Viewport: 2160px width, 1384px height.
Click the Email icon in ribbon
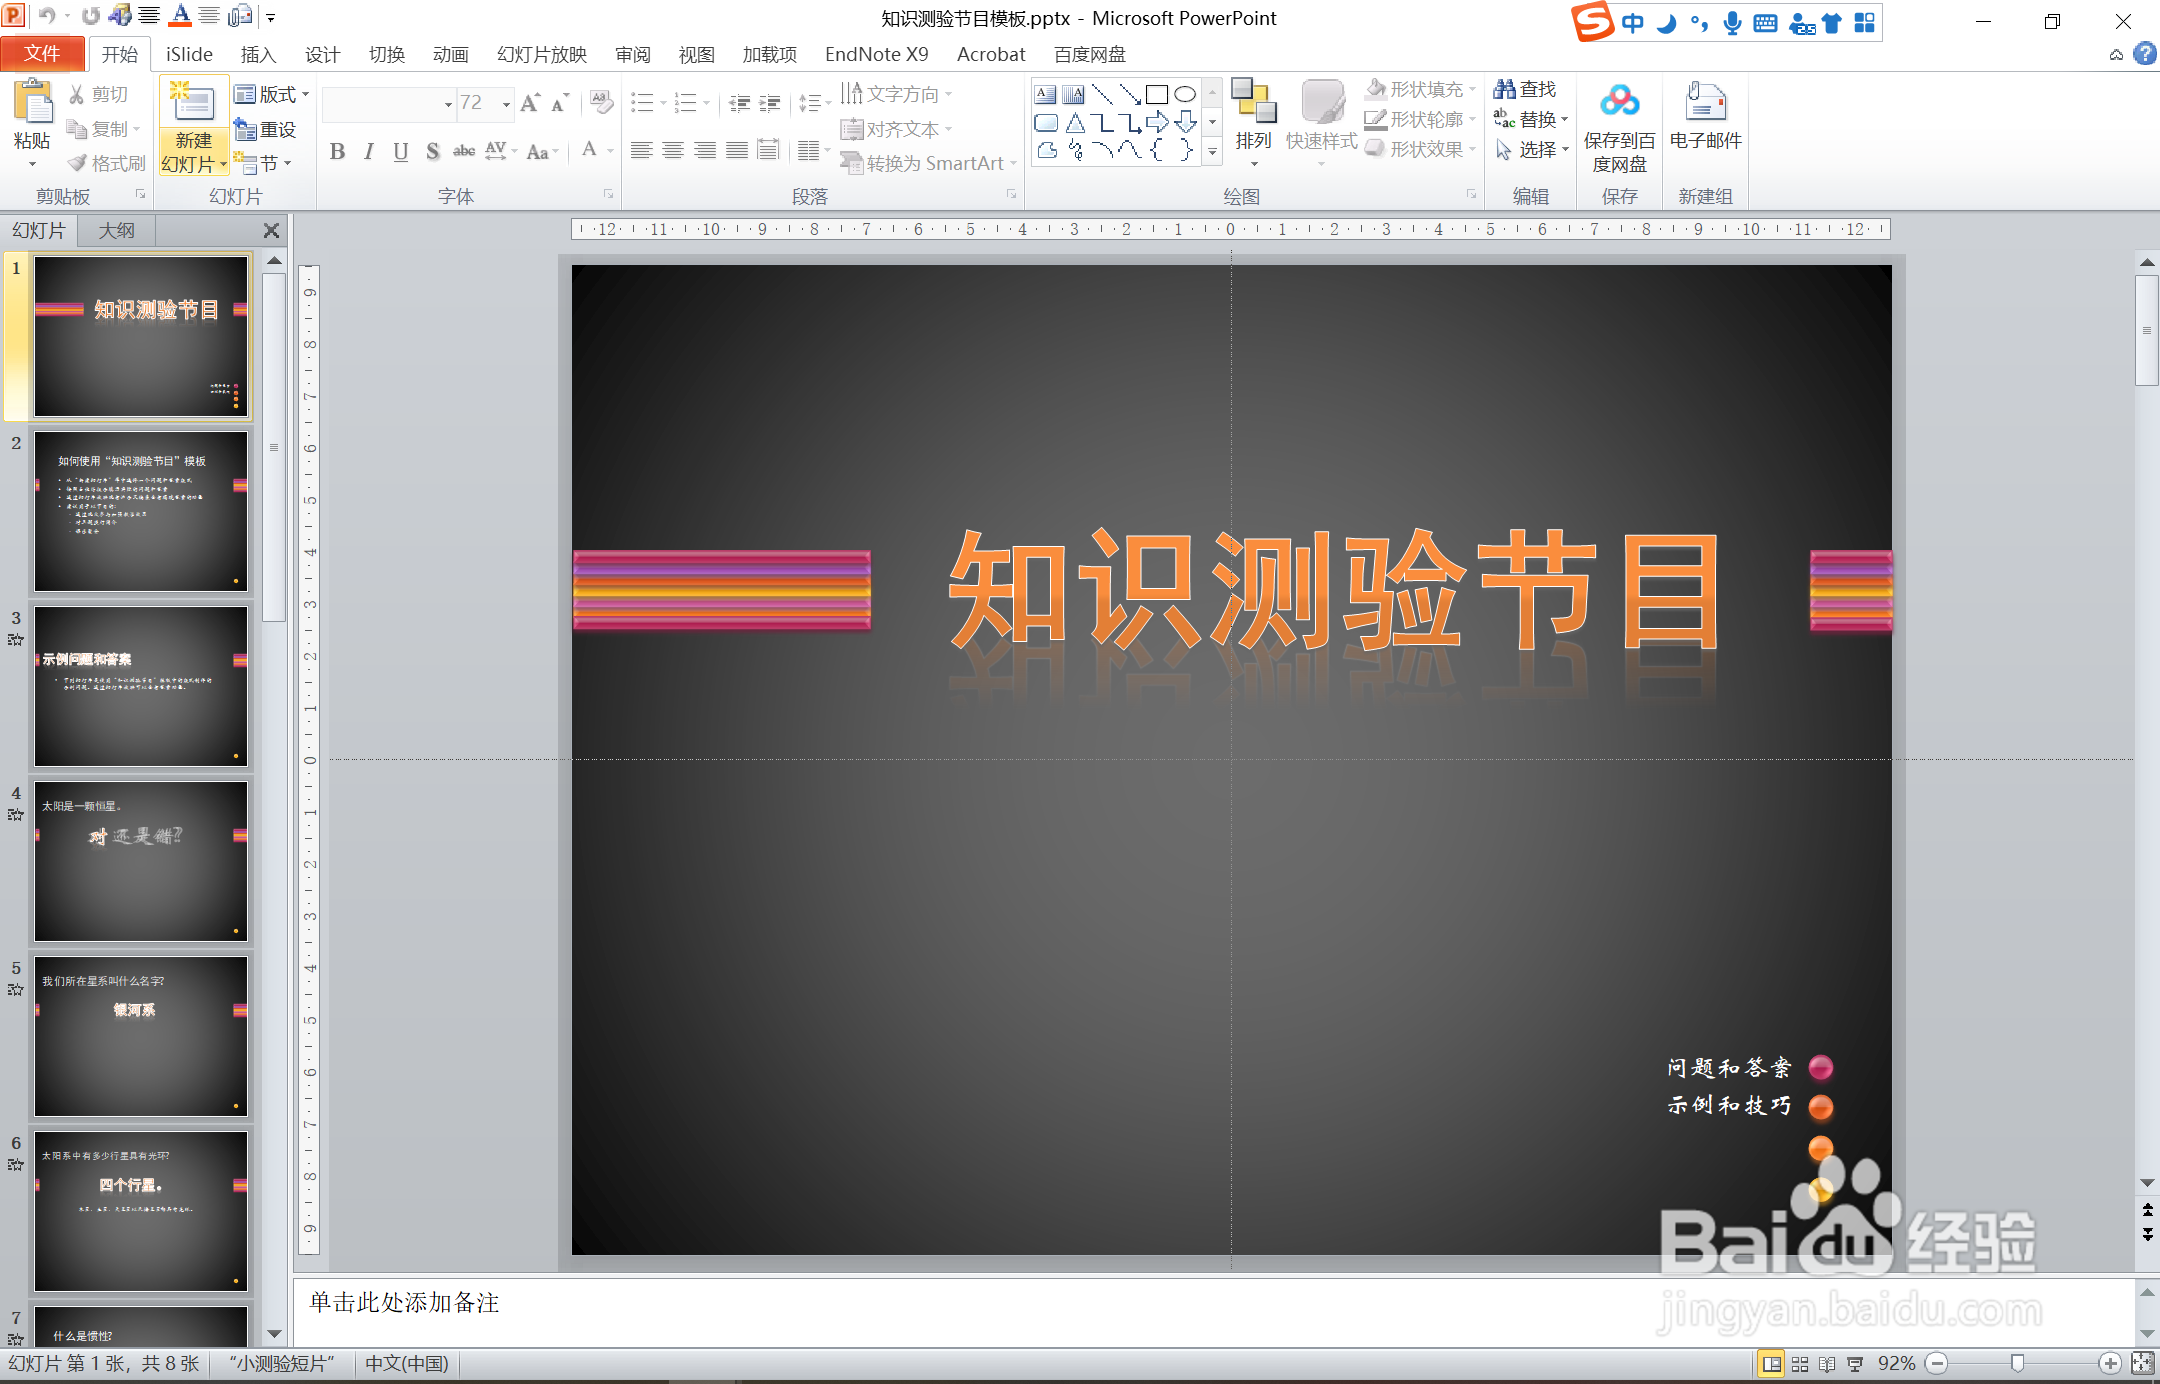pos(1705,103)
